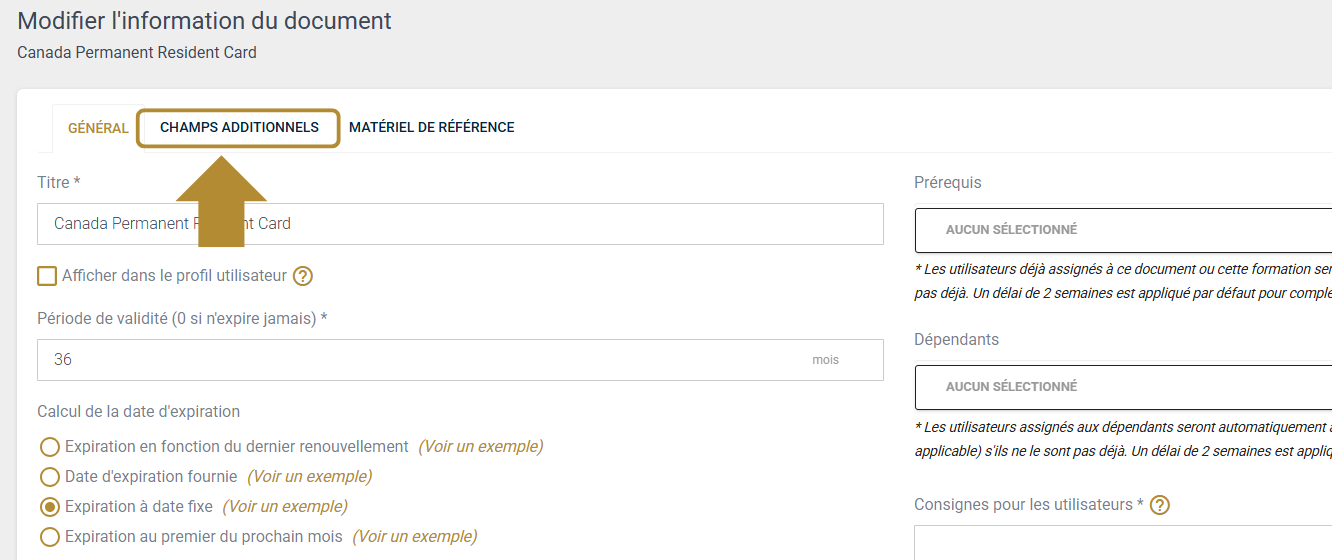Image resolution: width=1332 pixels, height=560 pixels.
Task: Open example link for Expiration à date fixe
Action: pos(285,507)
